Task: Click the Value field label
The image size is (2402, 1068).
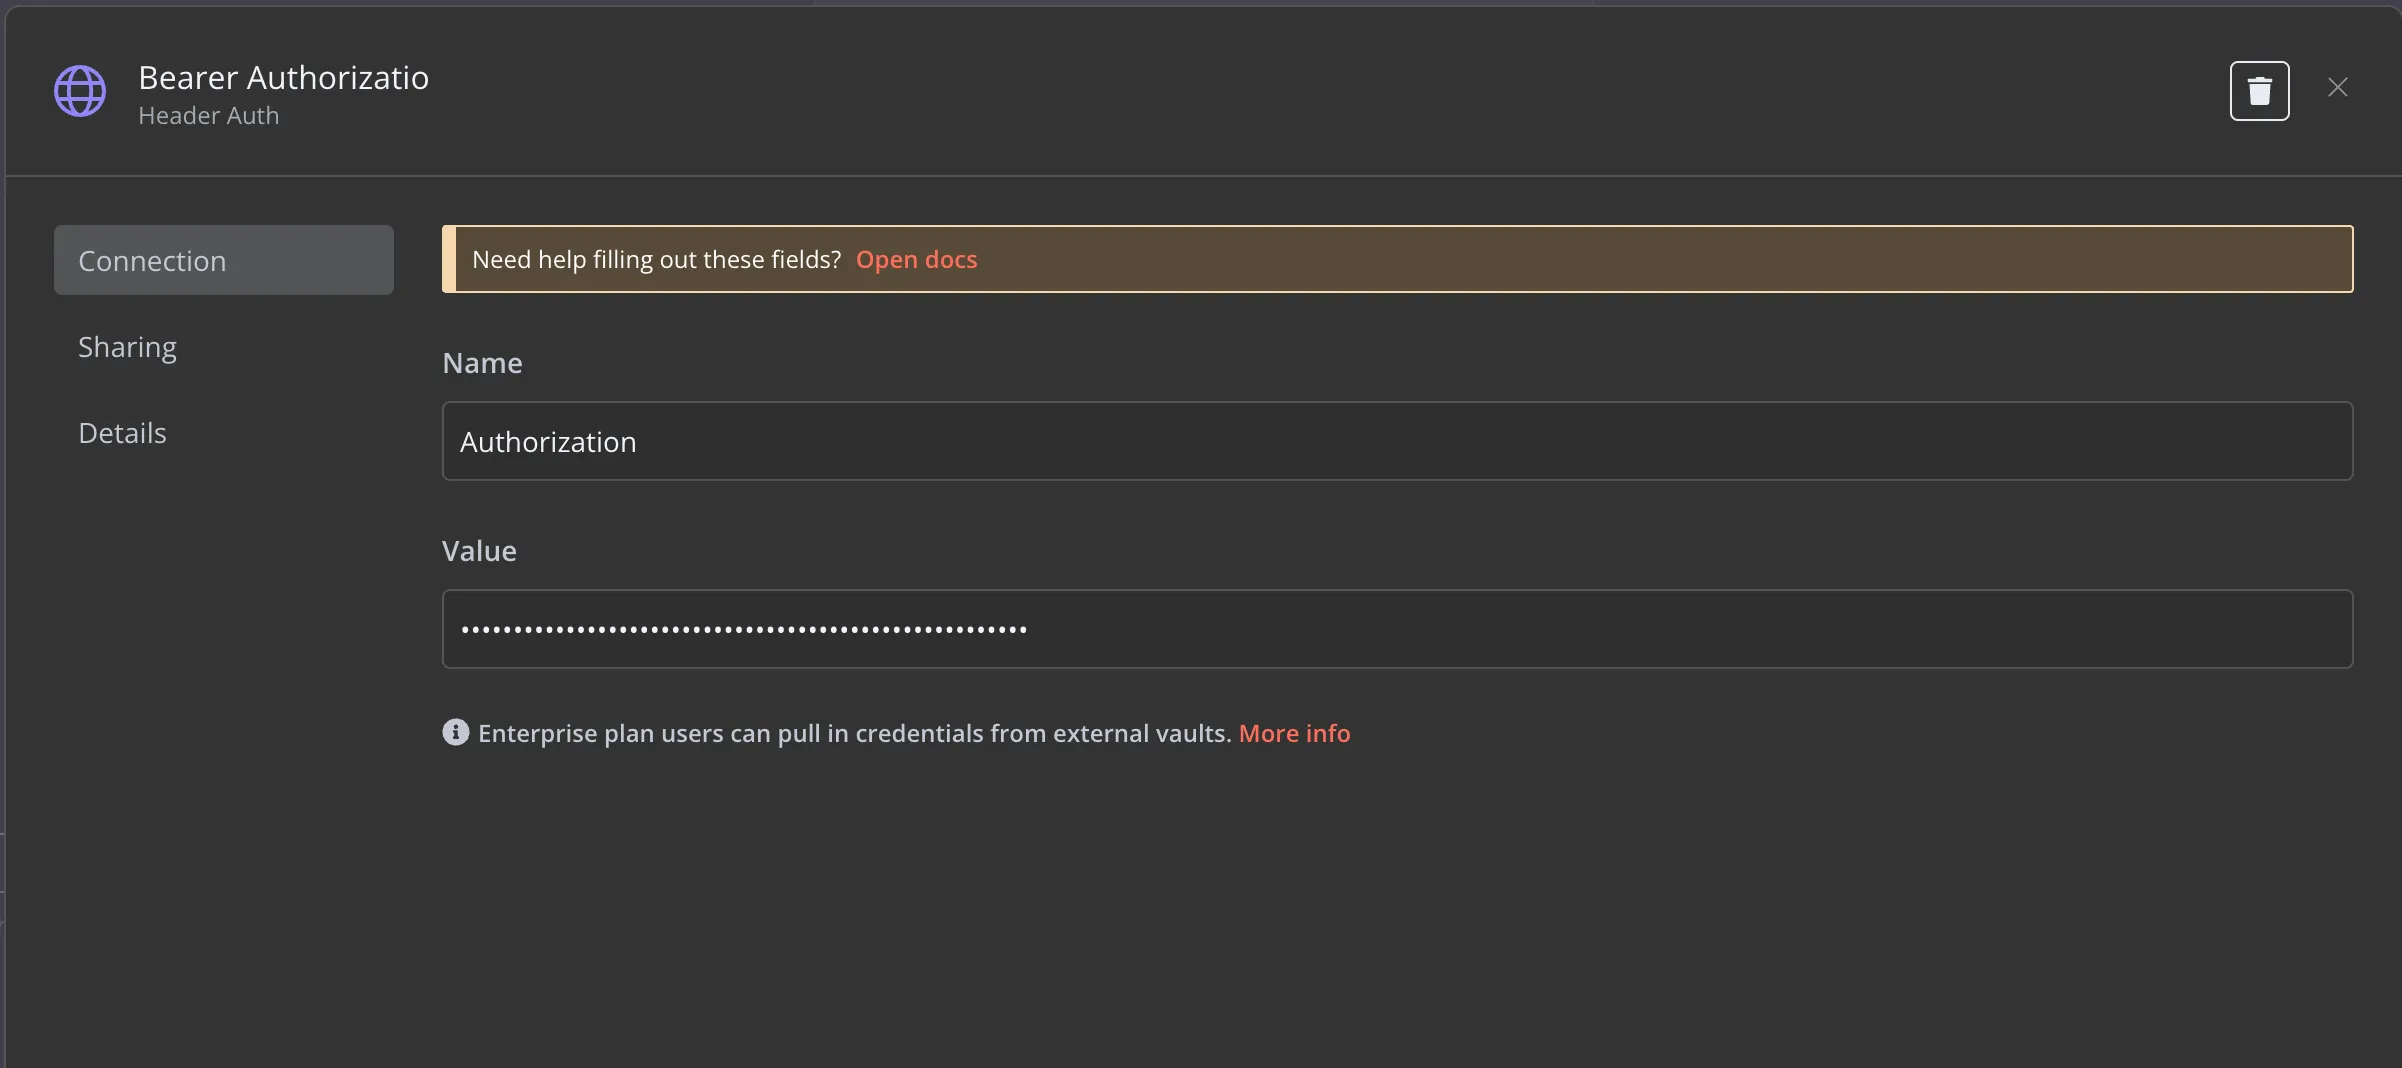Action: click(479, 551)
